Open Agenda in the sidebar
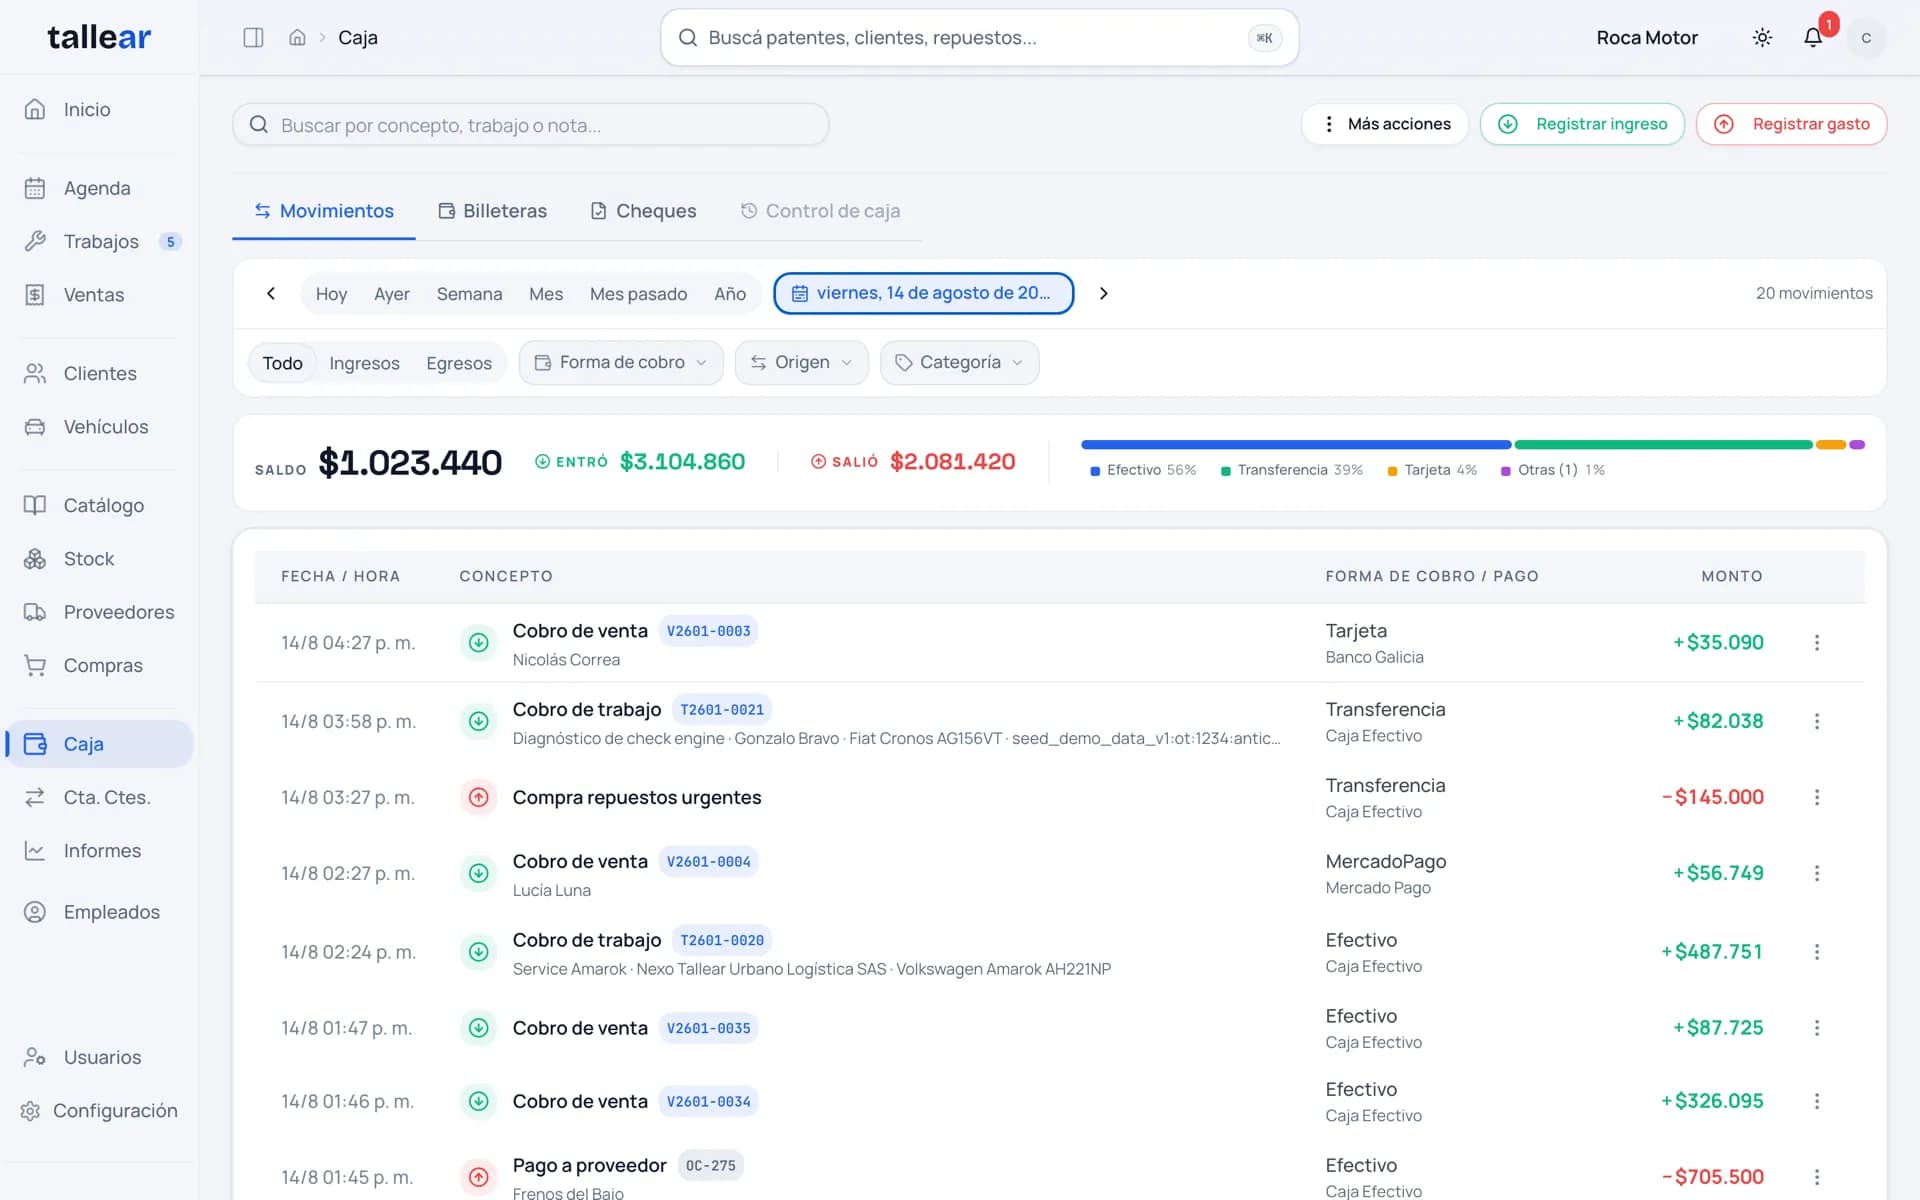 click(97, 188)
